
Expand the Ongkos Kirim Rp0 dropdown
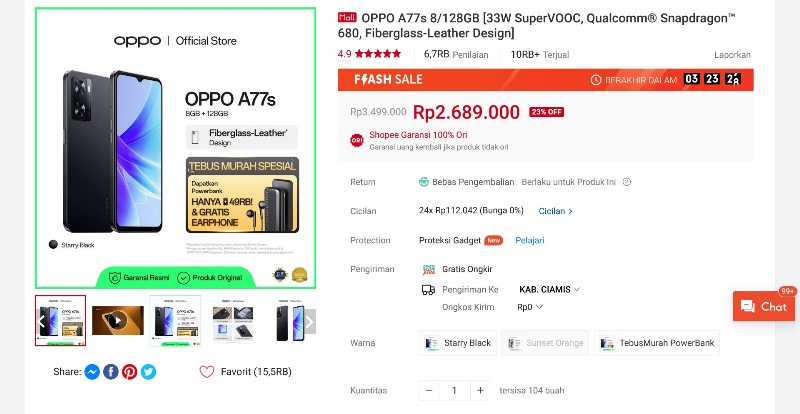pos(530,307)
